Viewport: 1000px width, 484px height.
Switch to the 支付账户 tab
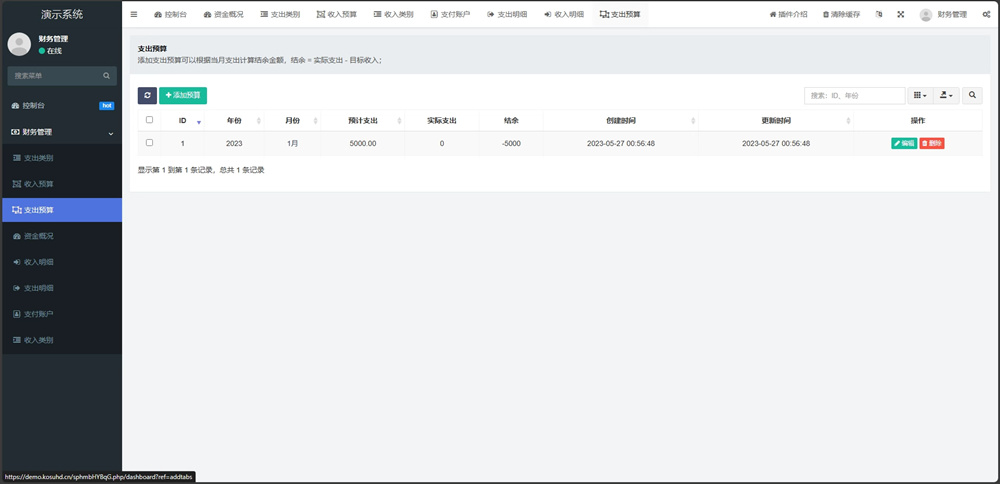pos(450,14)
